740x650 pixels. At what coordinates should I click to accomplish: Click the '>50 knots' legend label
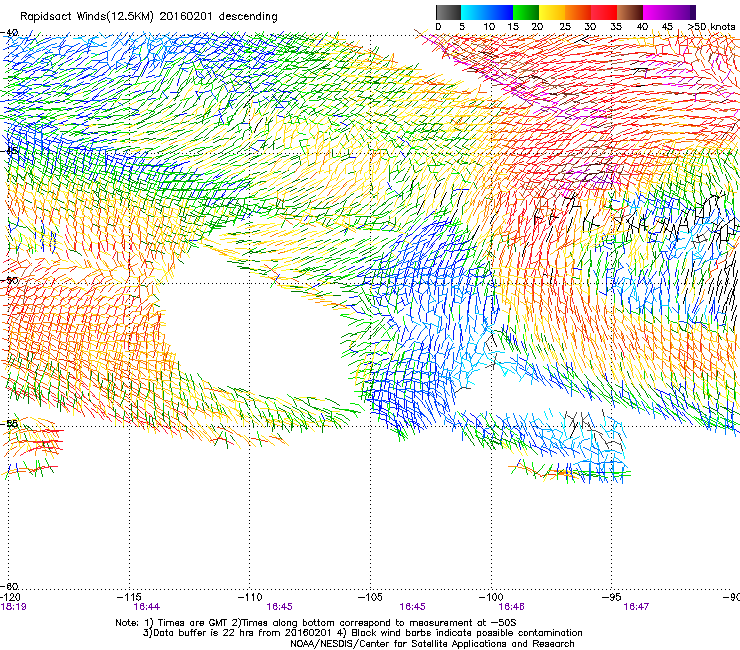pyautogui.click(x=711, y=27)
